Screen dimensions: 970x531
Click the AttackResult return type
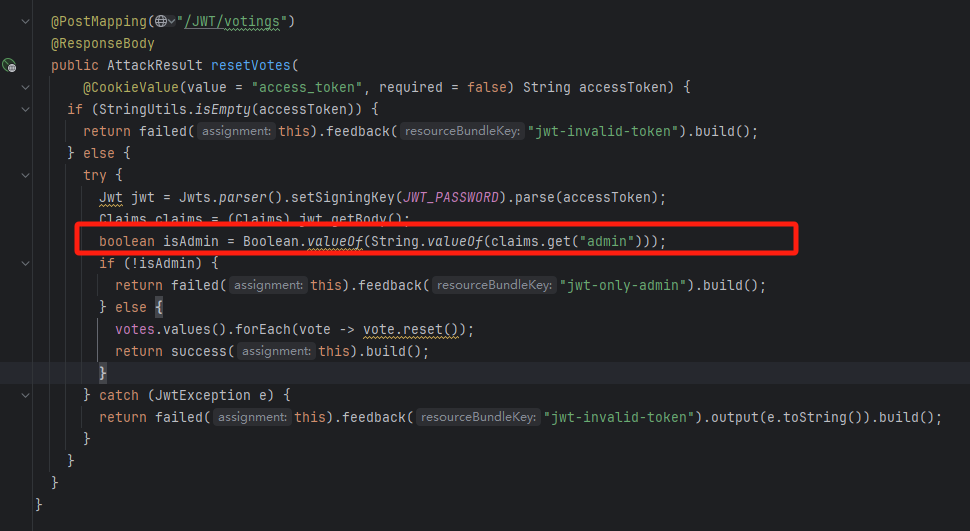coord(155,66)
